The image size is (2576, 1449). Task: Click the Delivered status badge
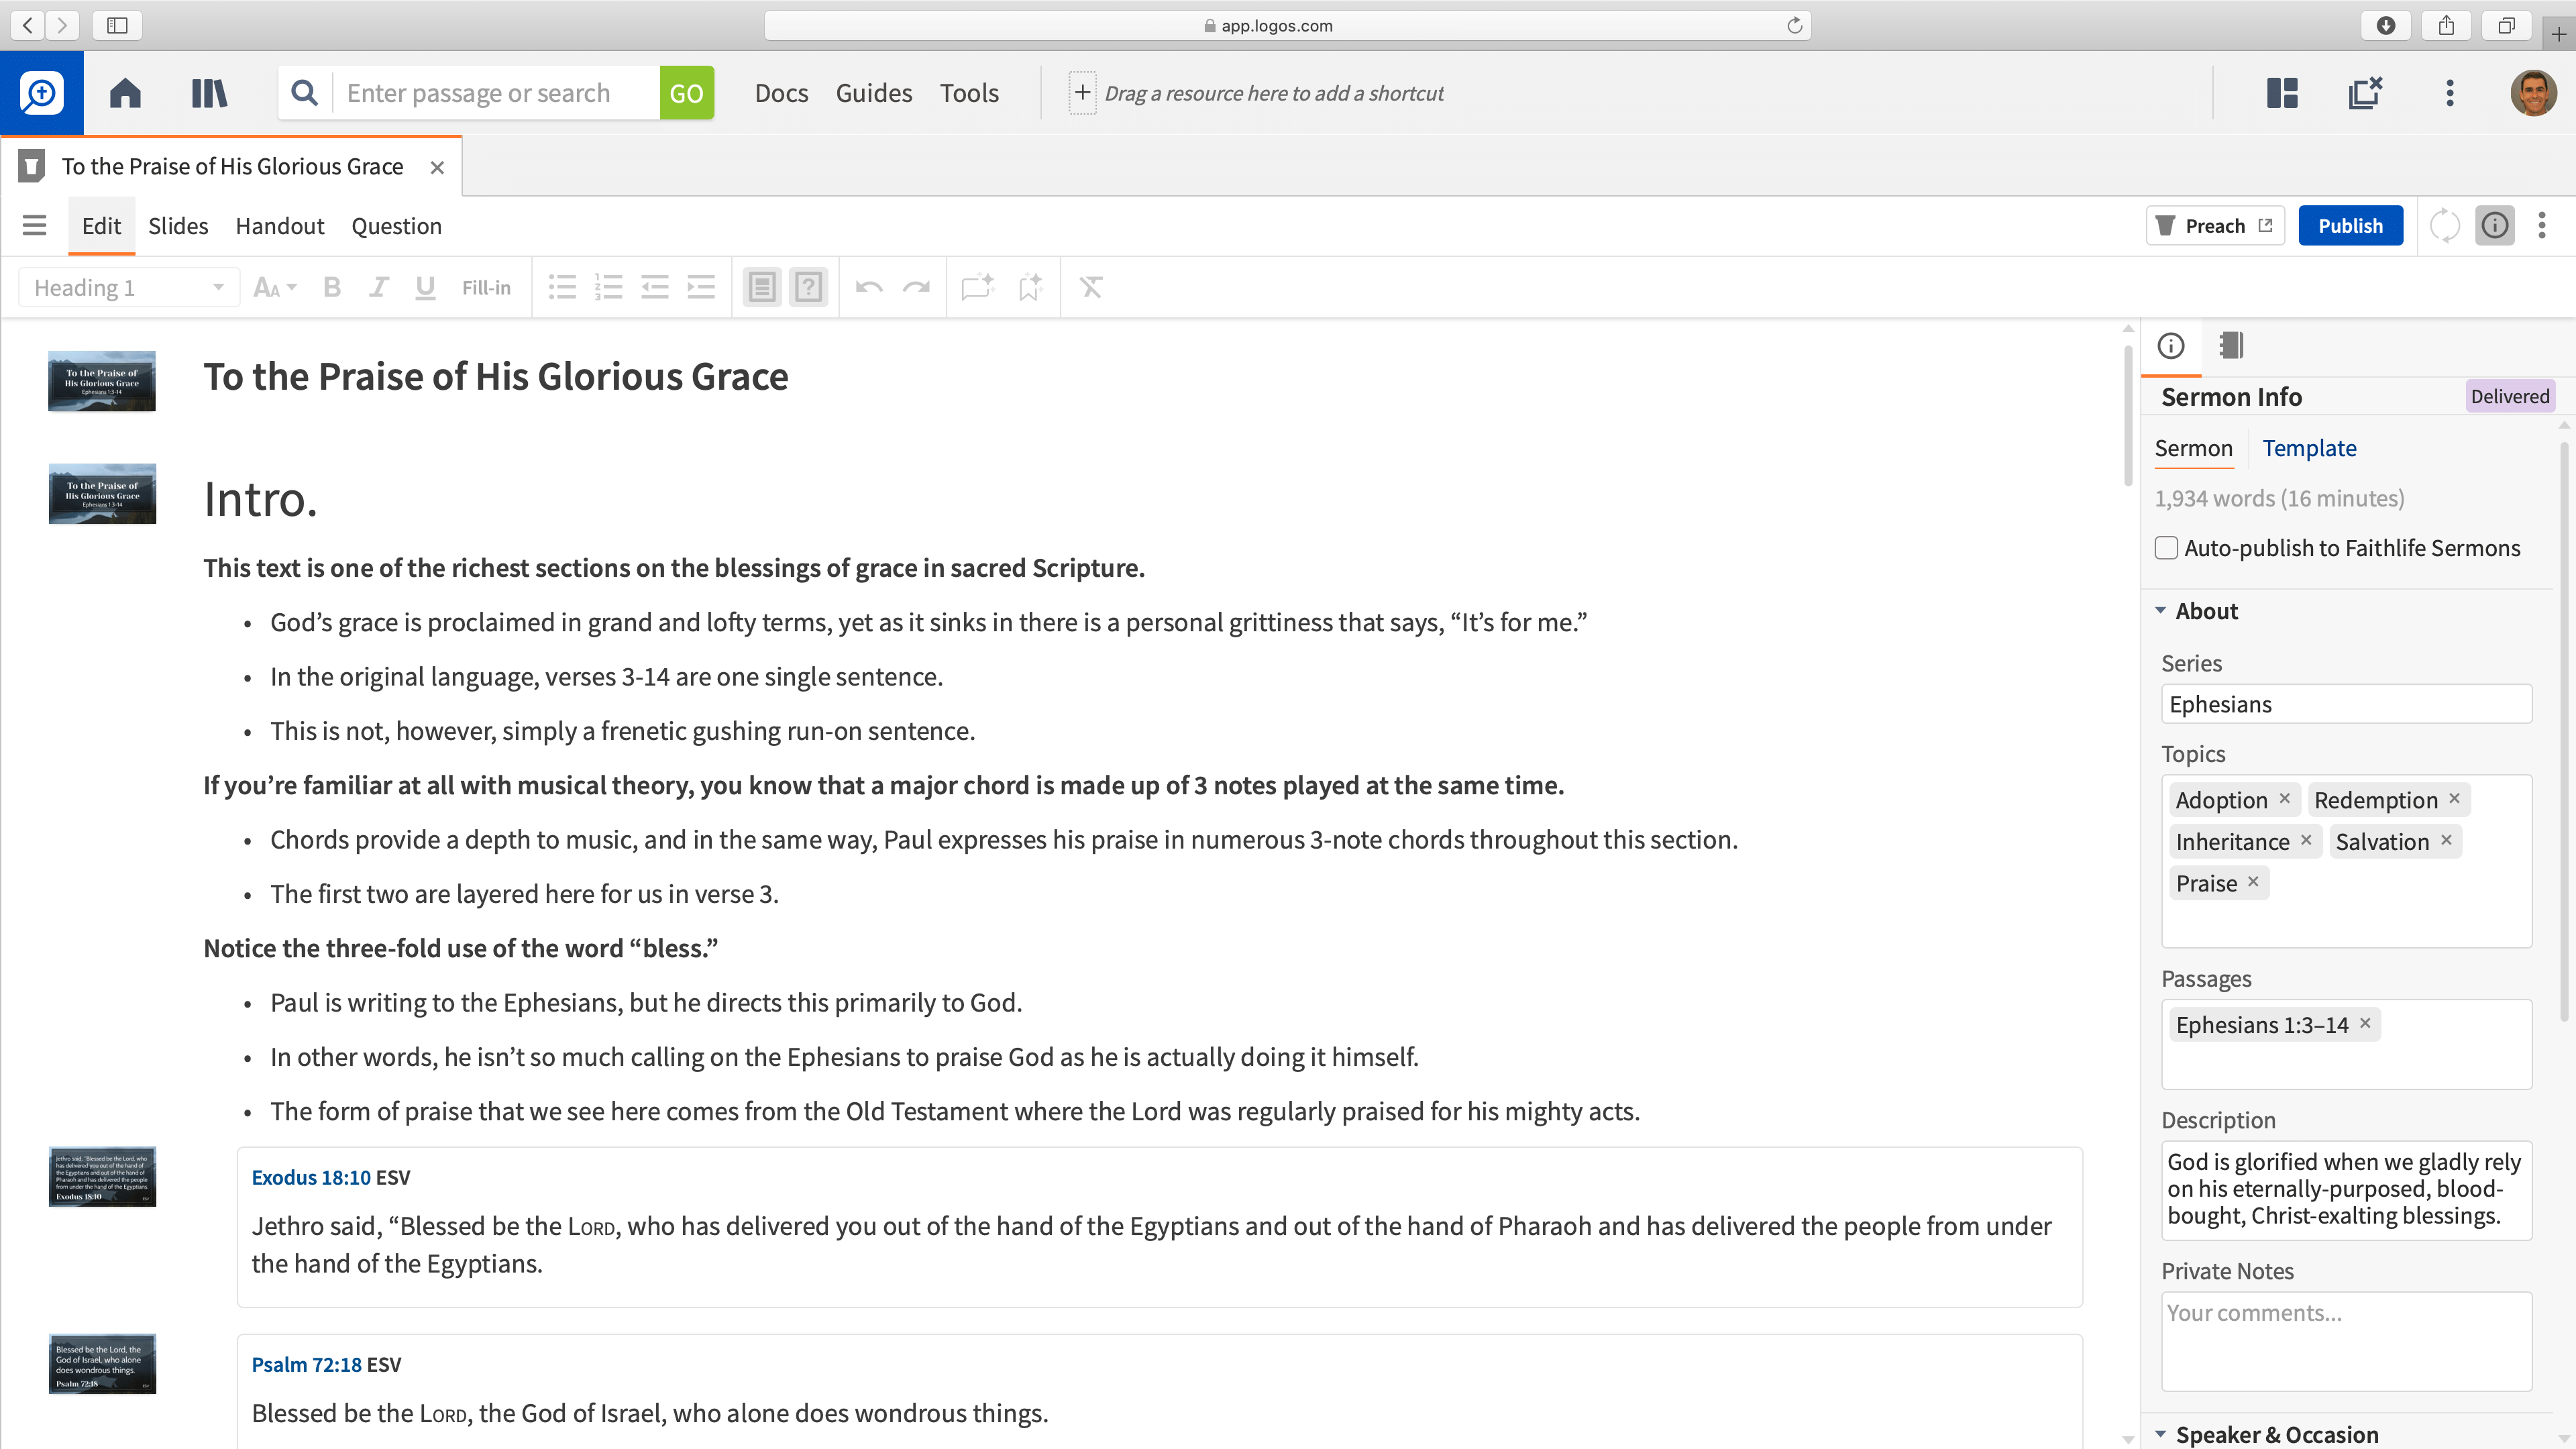2510,396
